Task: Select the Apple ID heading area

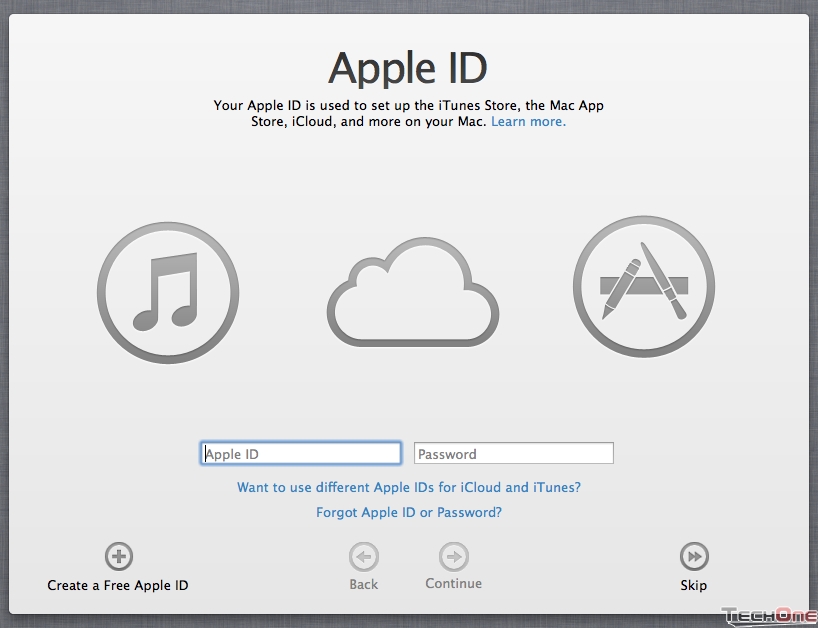Action: [407, 67]
